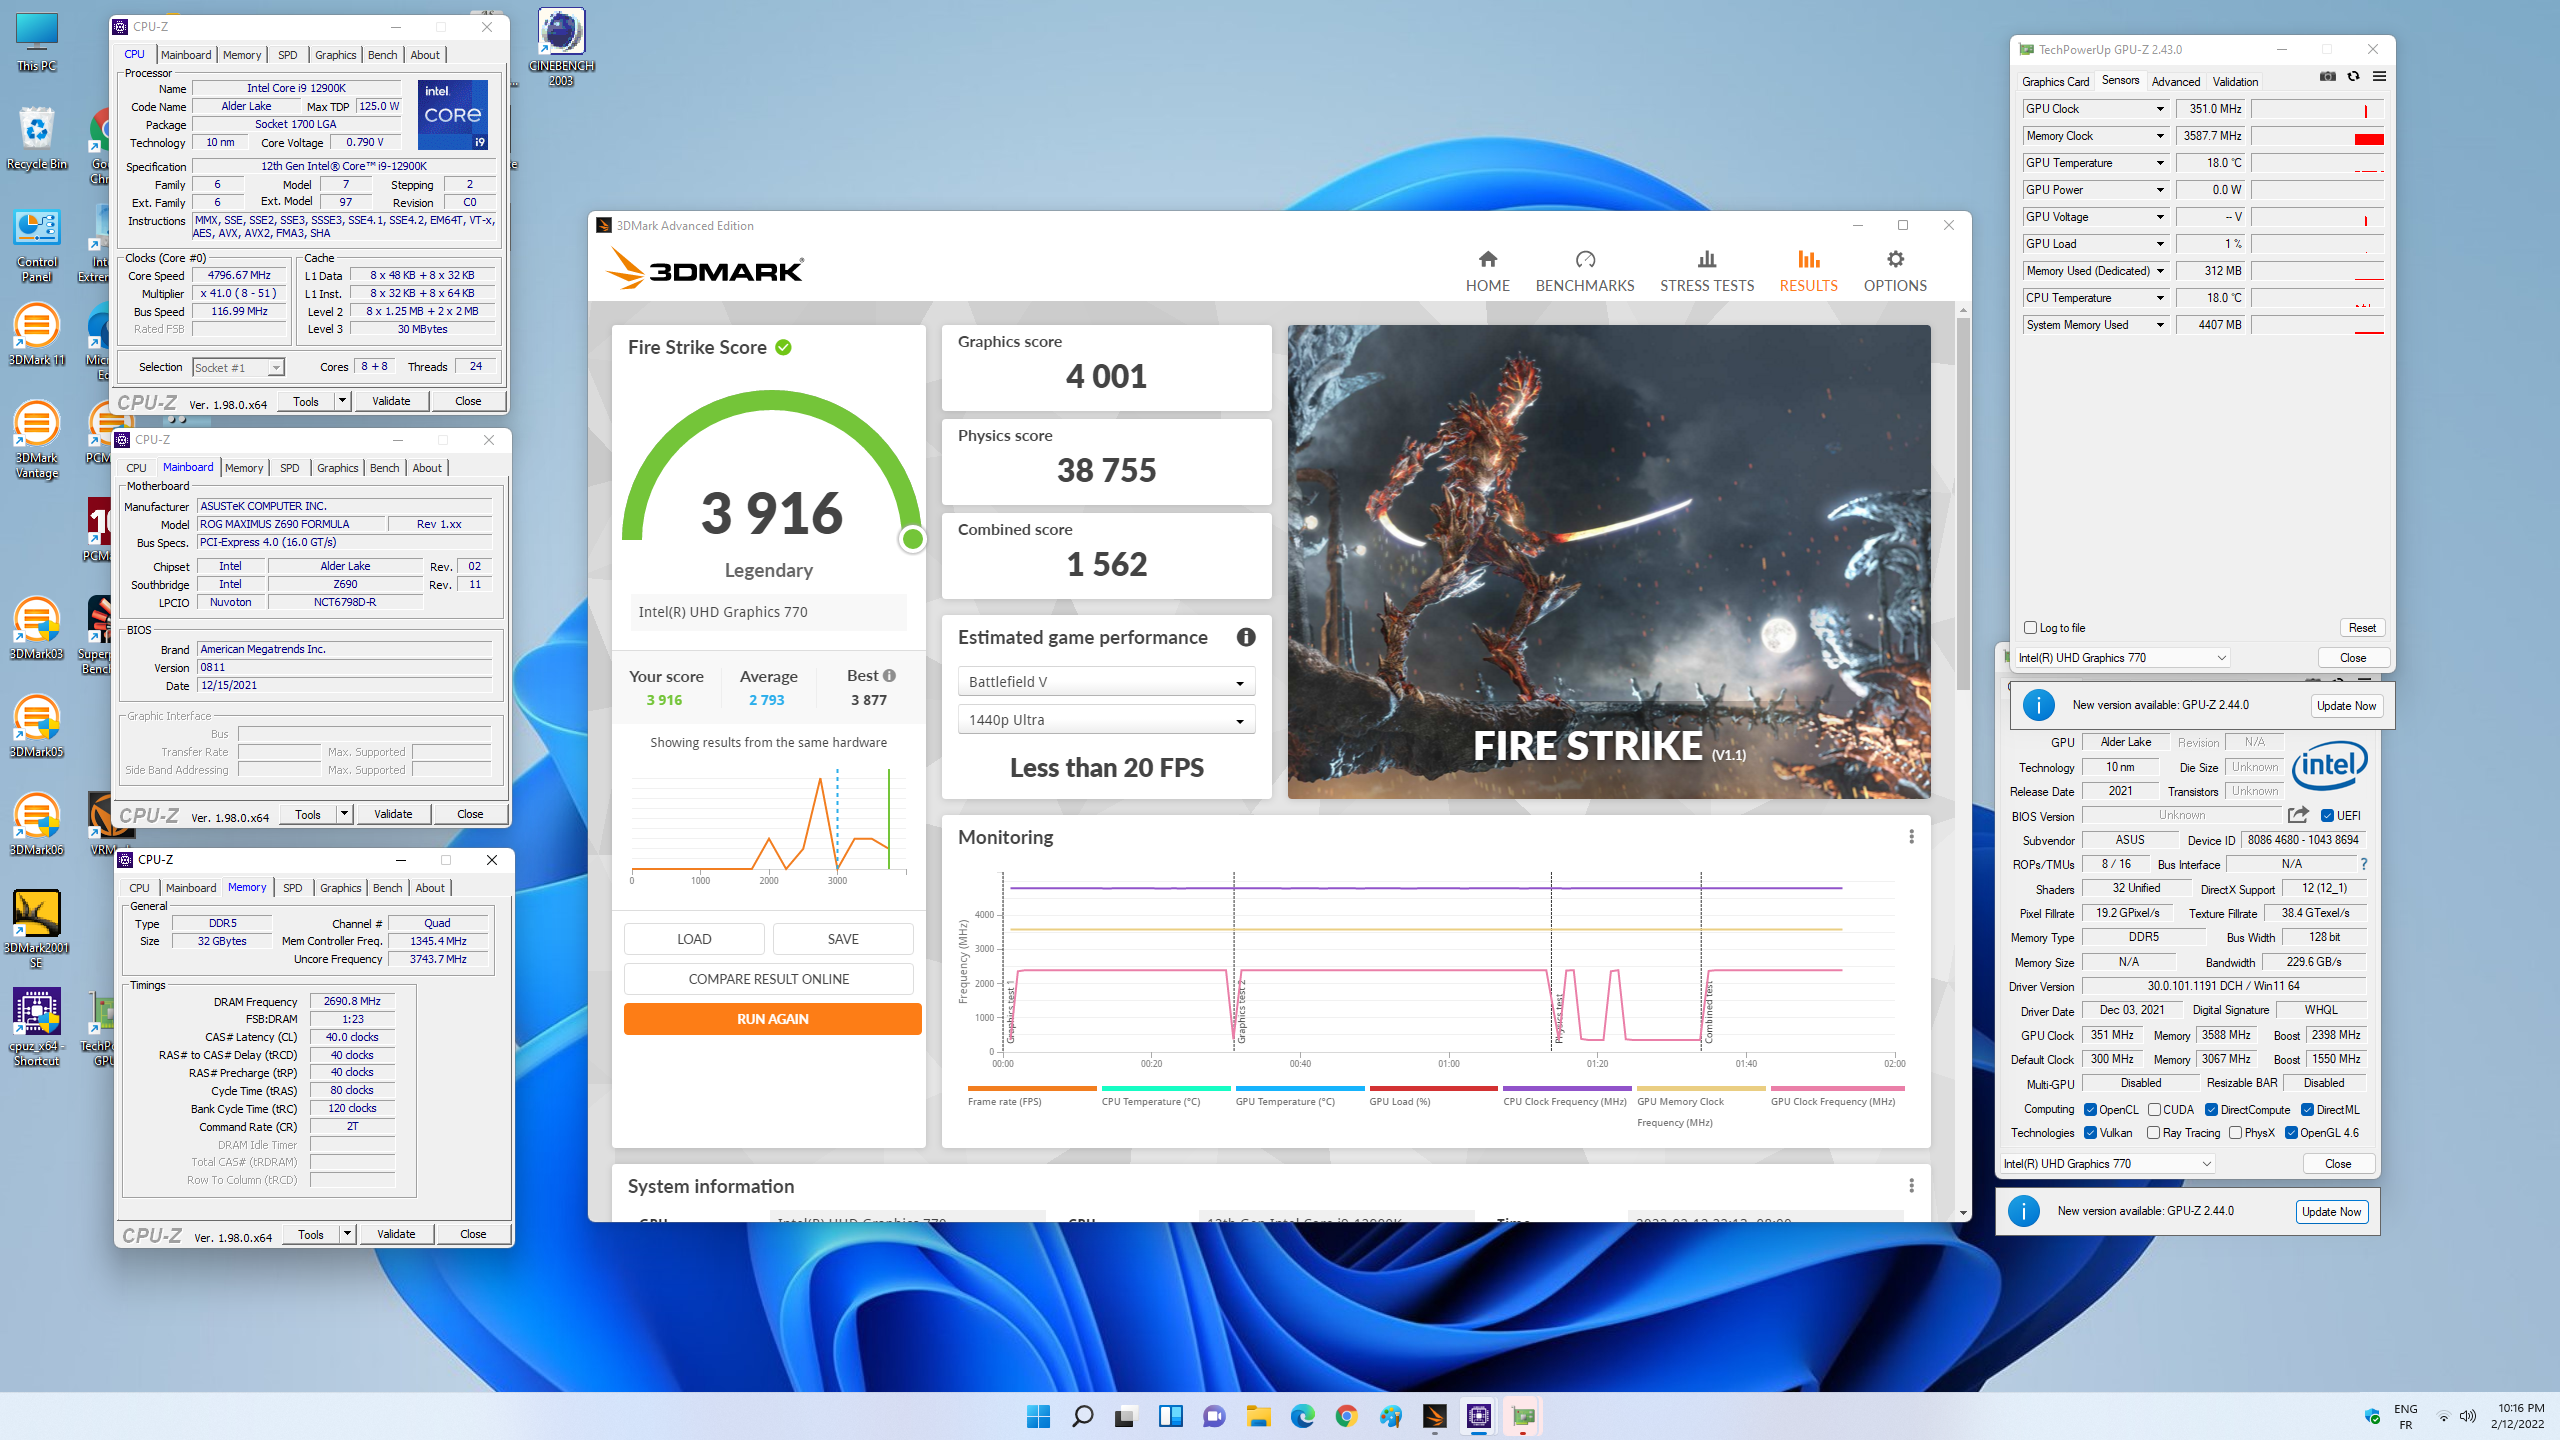This screenshot has width=2560, height=1440.
Task: Open 3DMark Vantage desktop shortcut
Action: 36,440
